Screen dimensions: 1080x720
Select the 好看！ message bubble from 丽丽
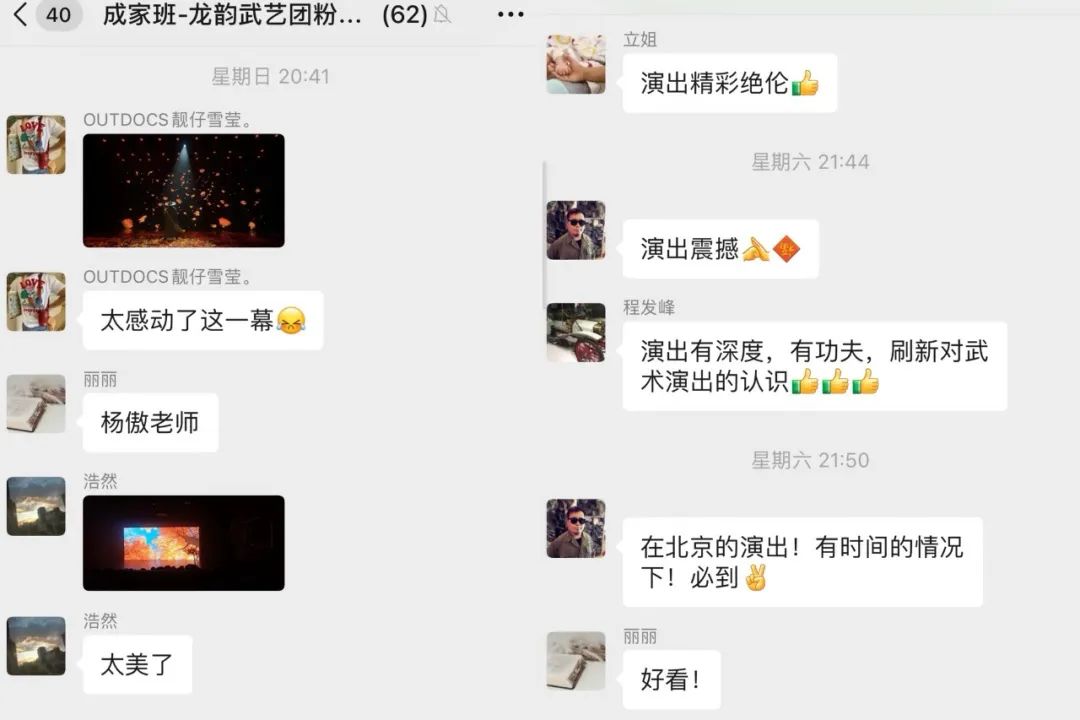point(672,679)
